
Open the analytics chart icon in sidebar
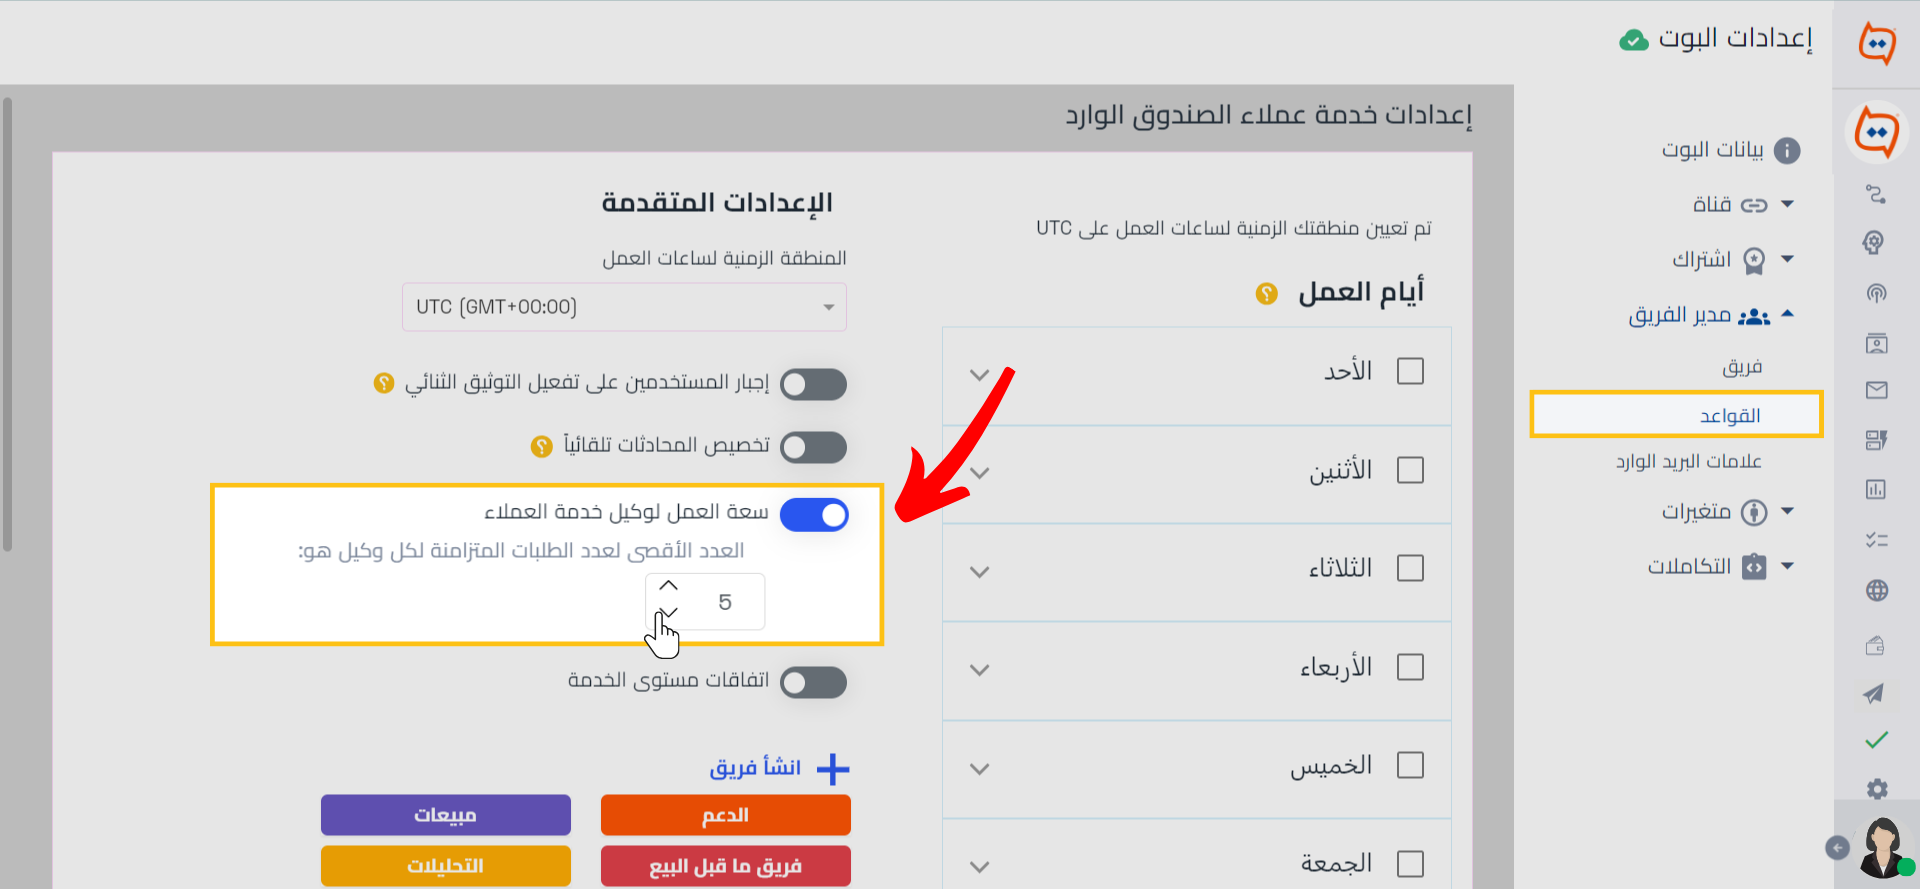[1877, 489]
